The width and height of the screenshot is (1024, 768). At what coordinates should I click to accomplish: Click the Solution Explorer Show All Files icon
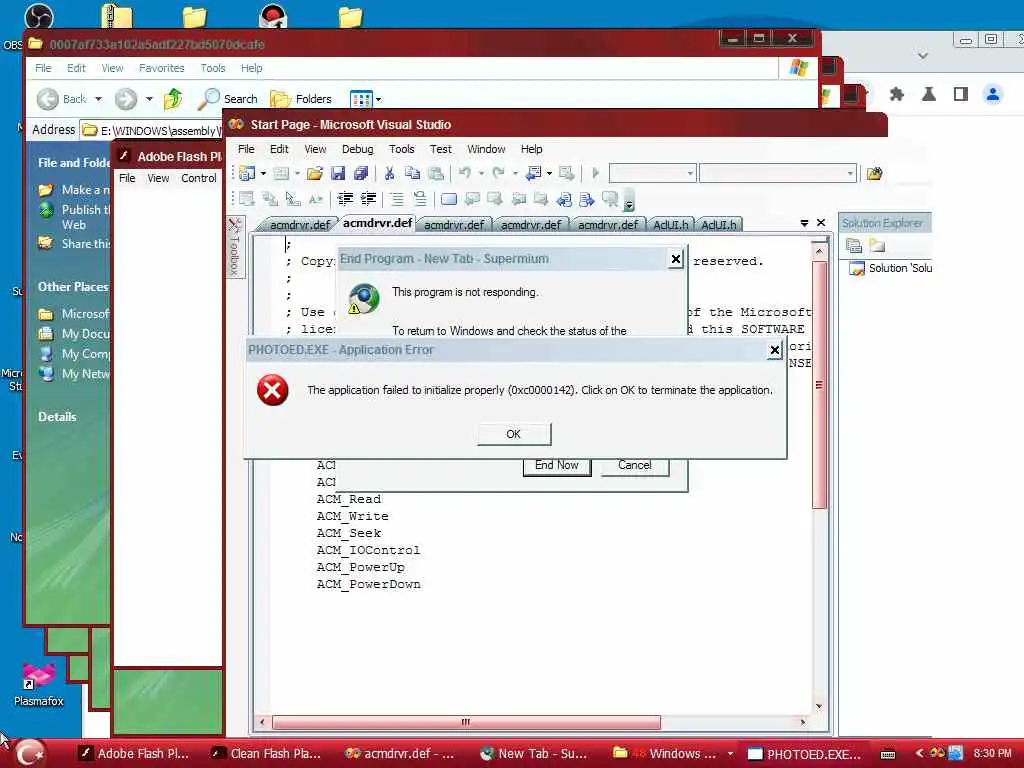coord(877,246)
